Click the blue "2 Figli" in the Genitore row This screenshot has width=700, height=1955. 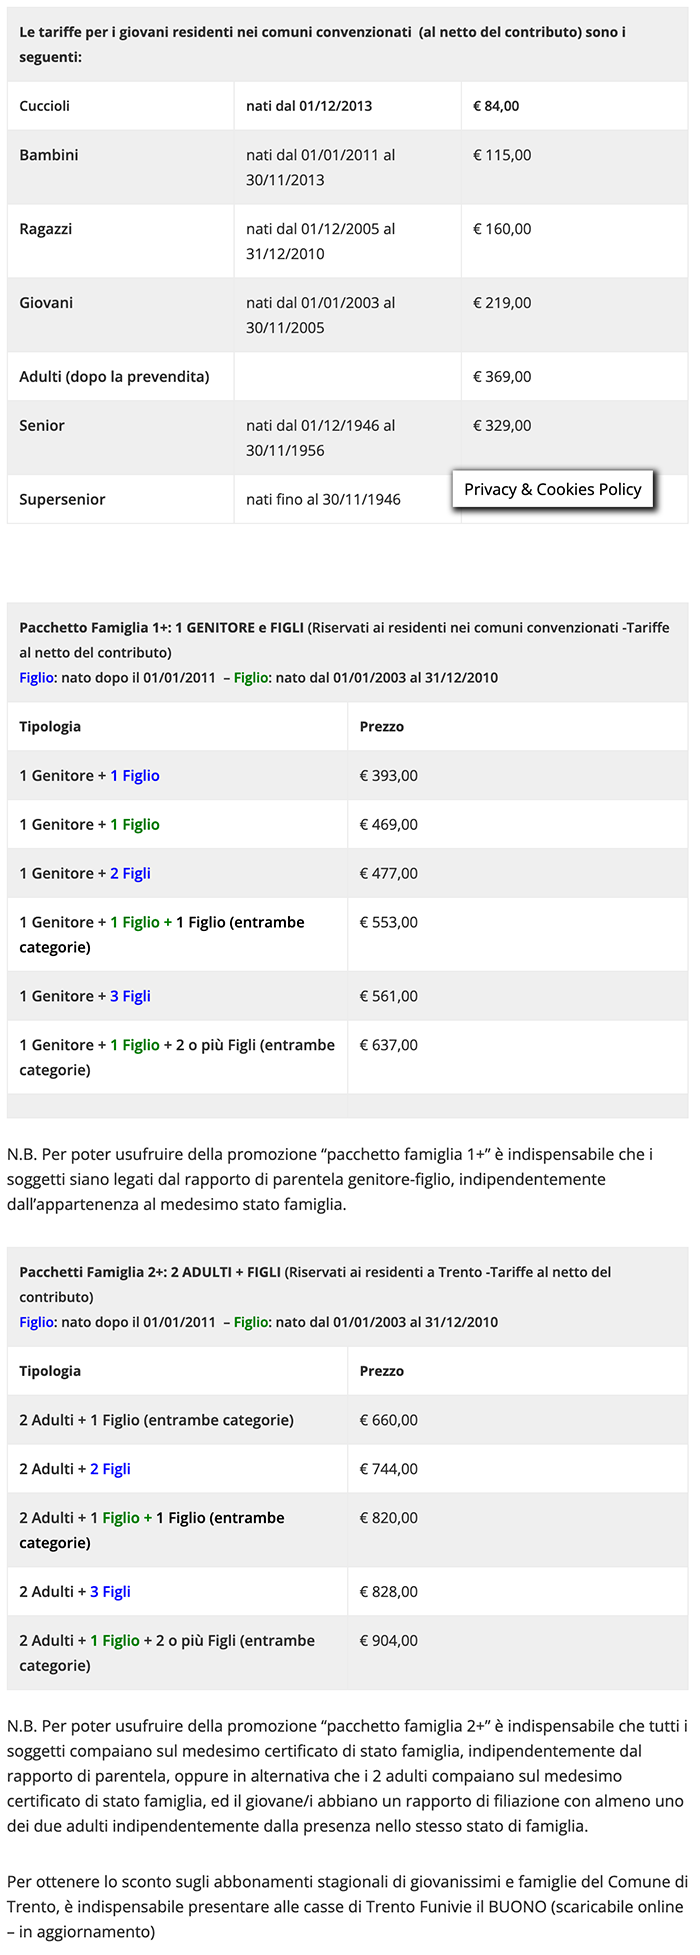(130, 874)
